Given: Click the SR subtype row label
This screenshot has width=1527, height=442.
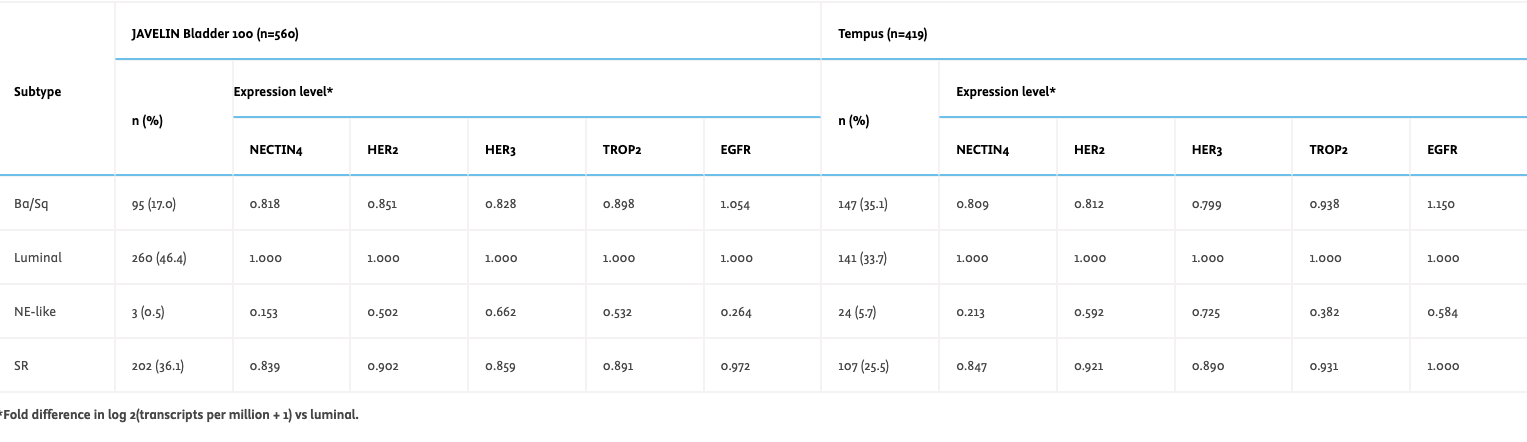Looking at the screenshot, I should (x=21, y=366).
